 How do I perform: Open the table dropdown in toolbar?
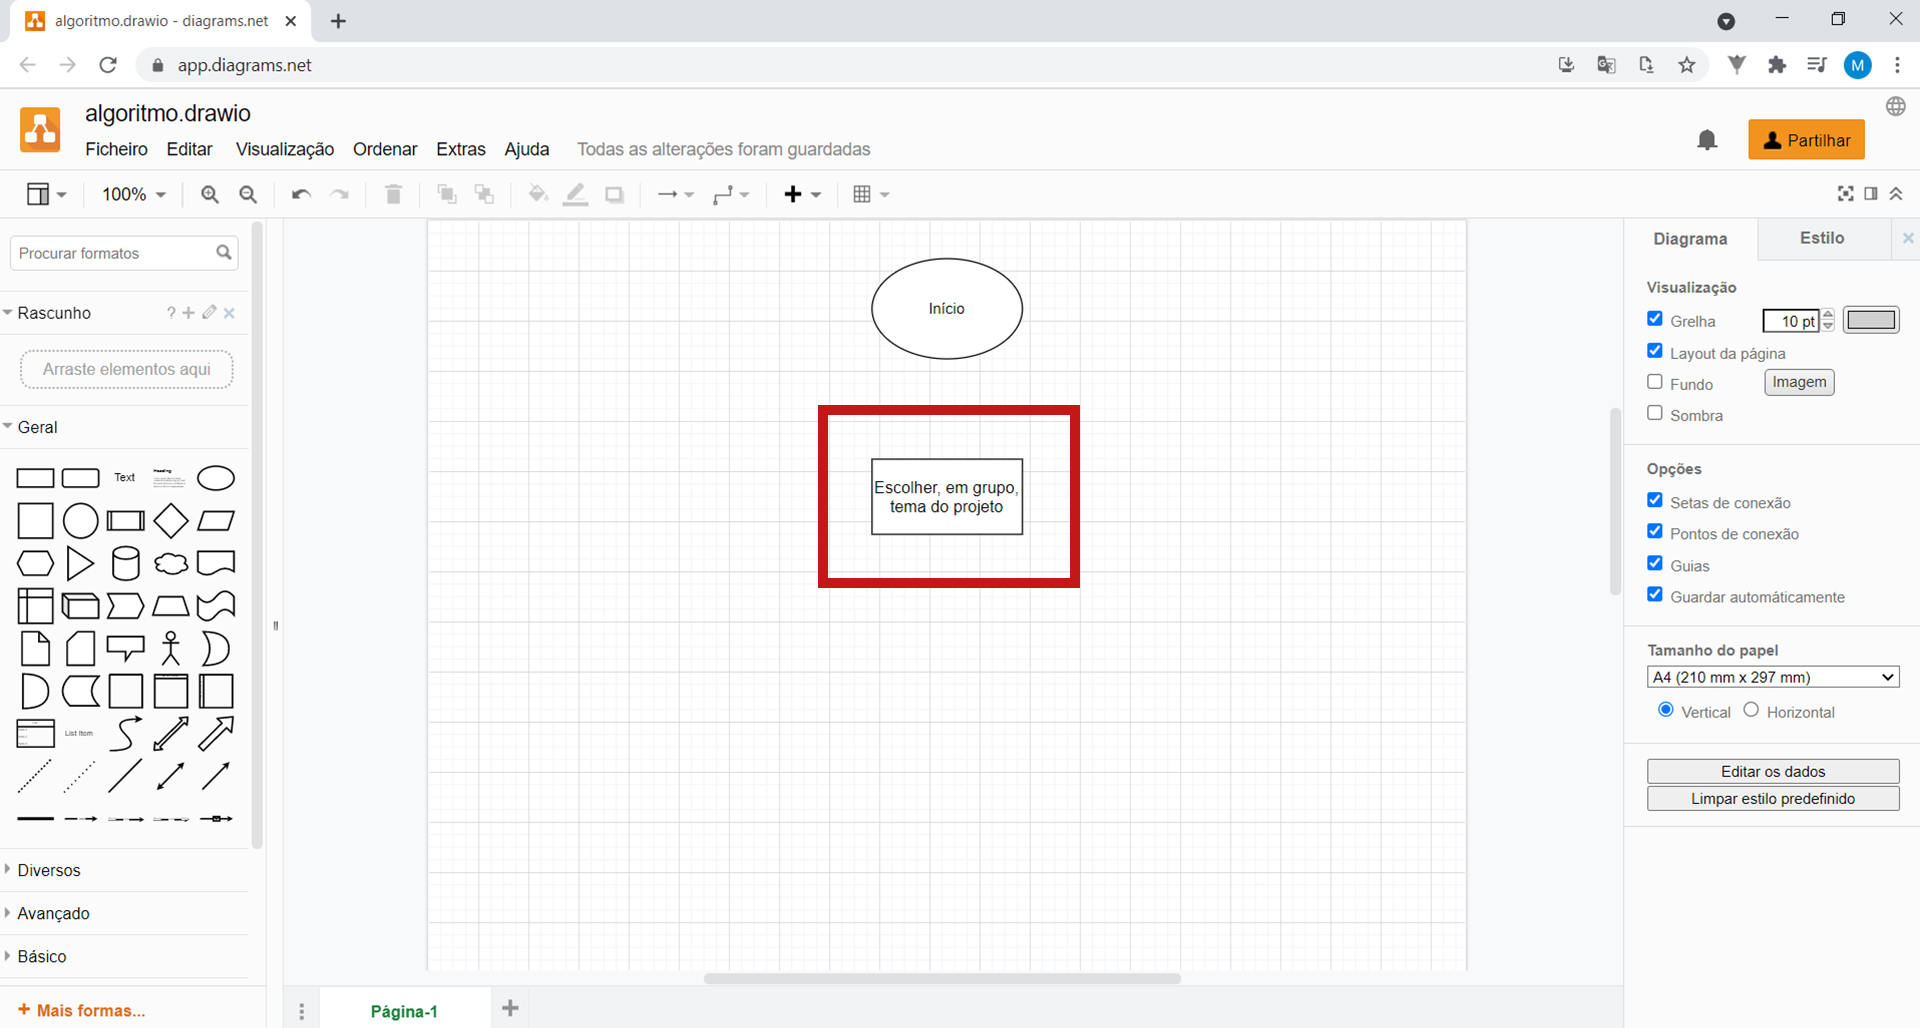(x=871, y=194)
